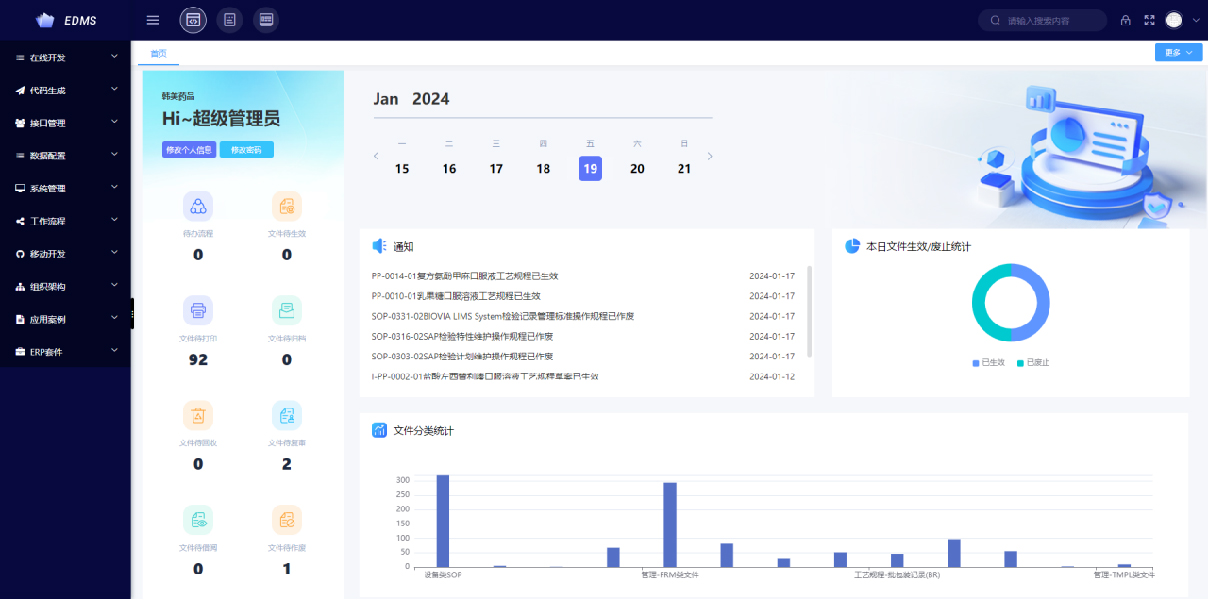Open the 更多 dropdown button
This screenshot has width=1208, height=600.
point(1177,53)
